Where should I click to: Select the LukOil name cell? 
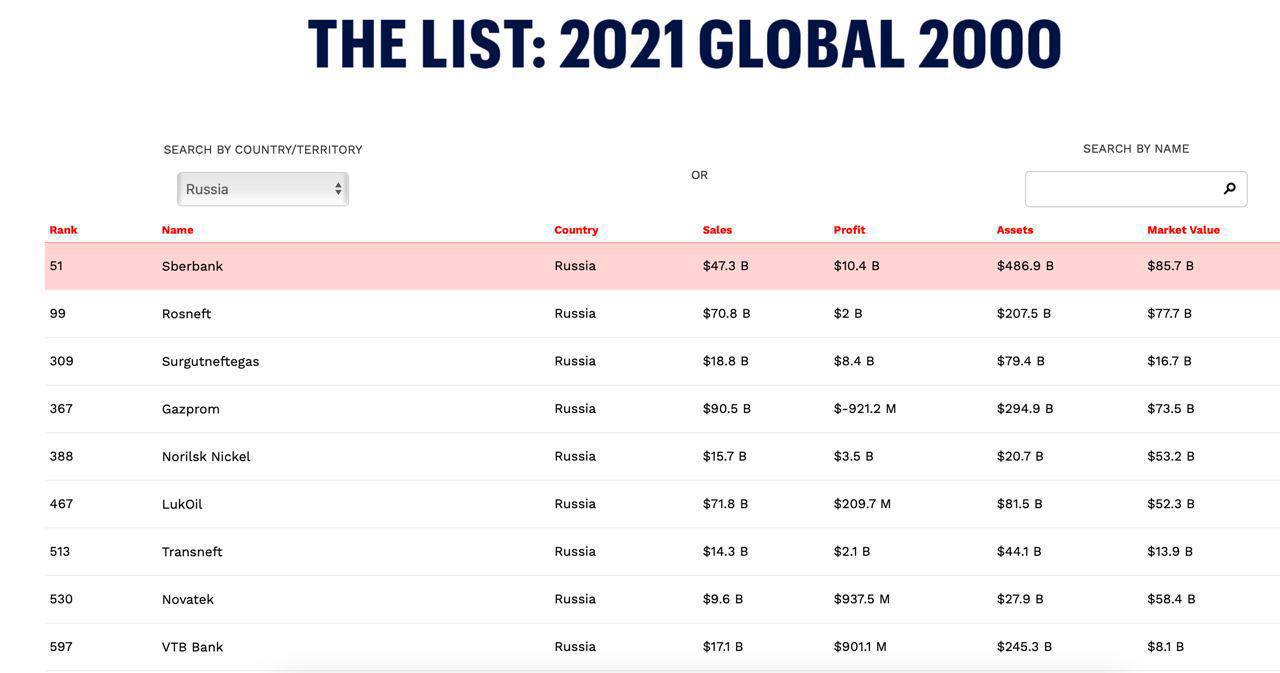click(182, 504)
